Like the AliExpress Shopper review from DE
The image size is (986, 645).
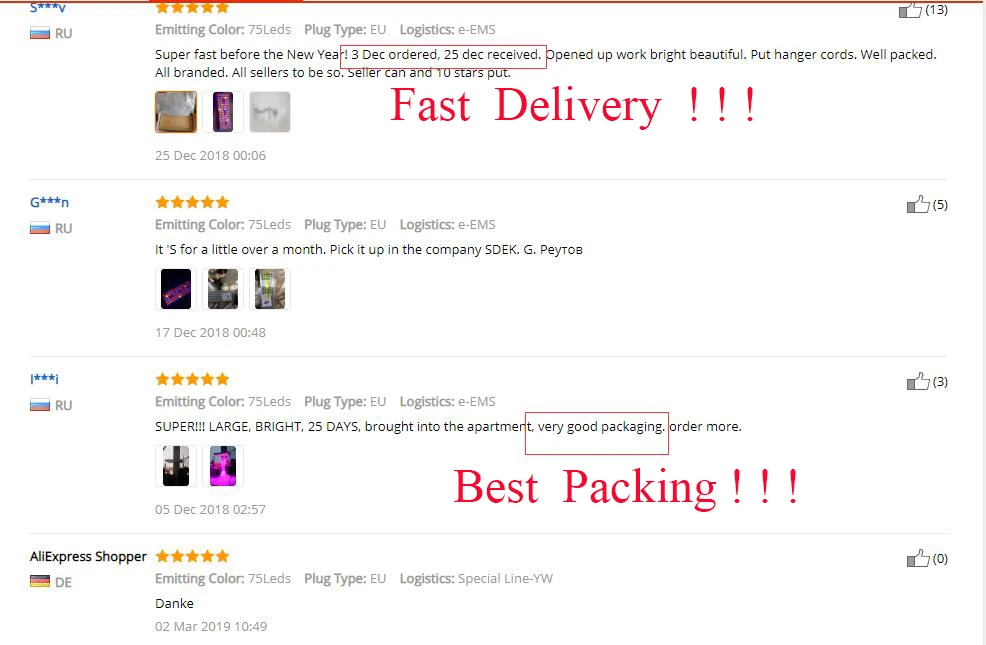pyautogui.click(x=918, y=558)
